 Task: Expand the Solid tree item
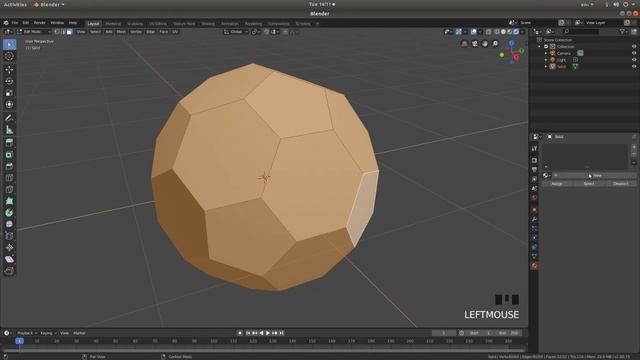coord(546,66)
